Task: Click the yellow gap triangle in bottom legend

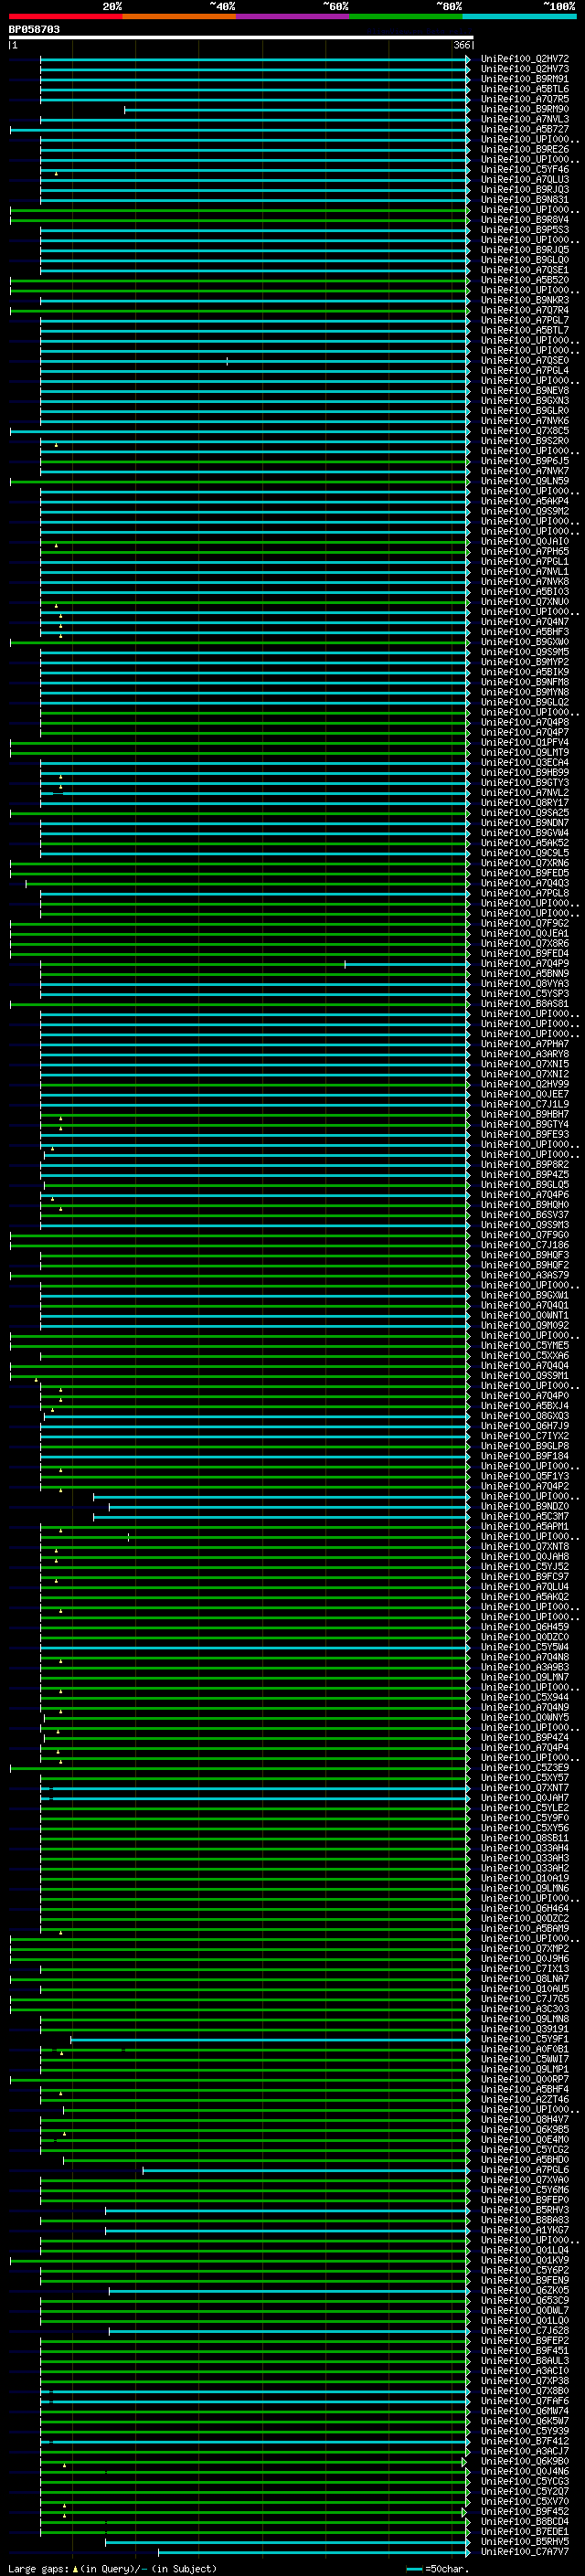Action: tap(75, 2568)
